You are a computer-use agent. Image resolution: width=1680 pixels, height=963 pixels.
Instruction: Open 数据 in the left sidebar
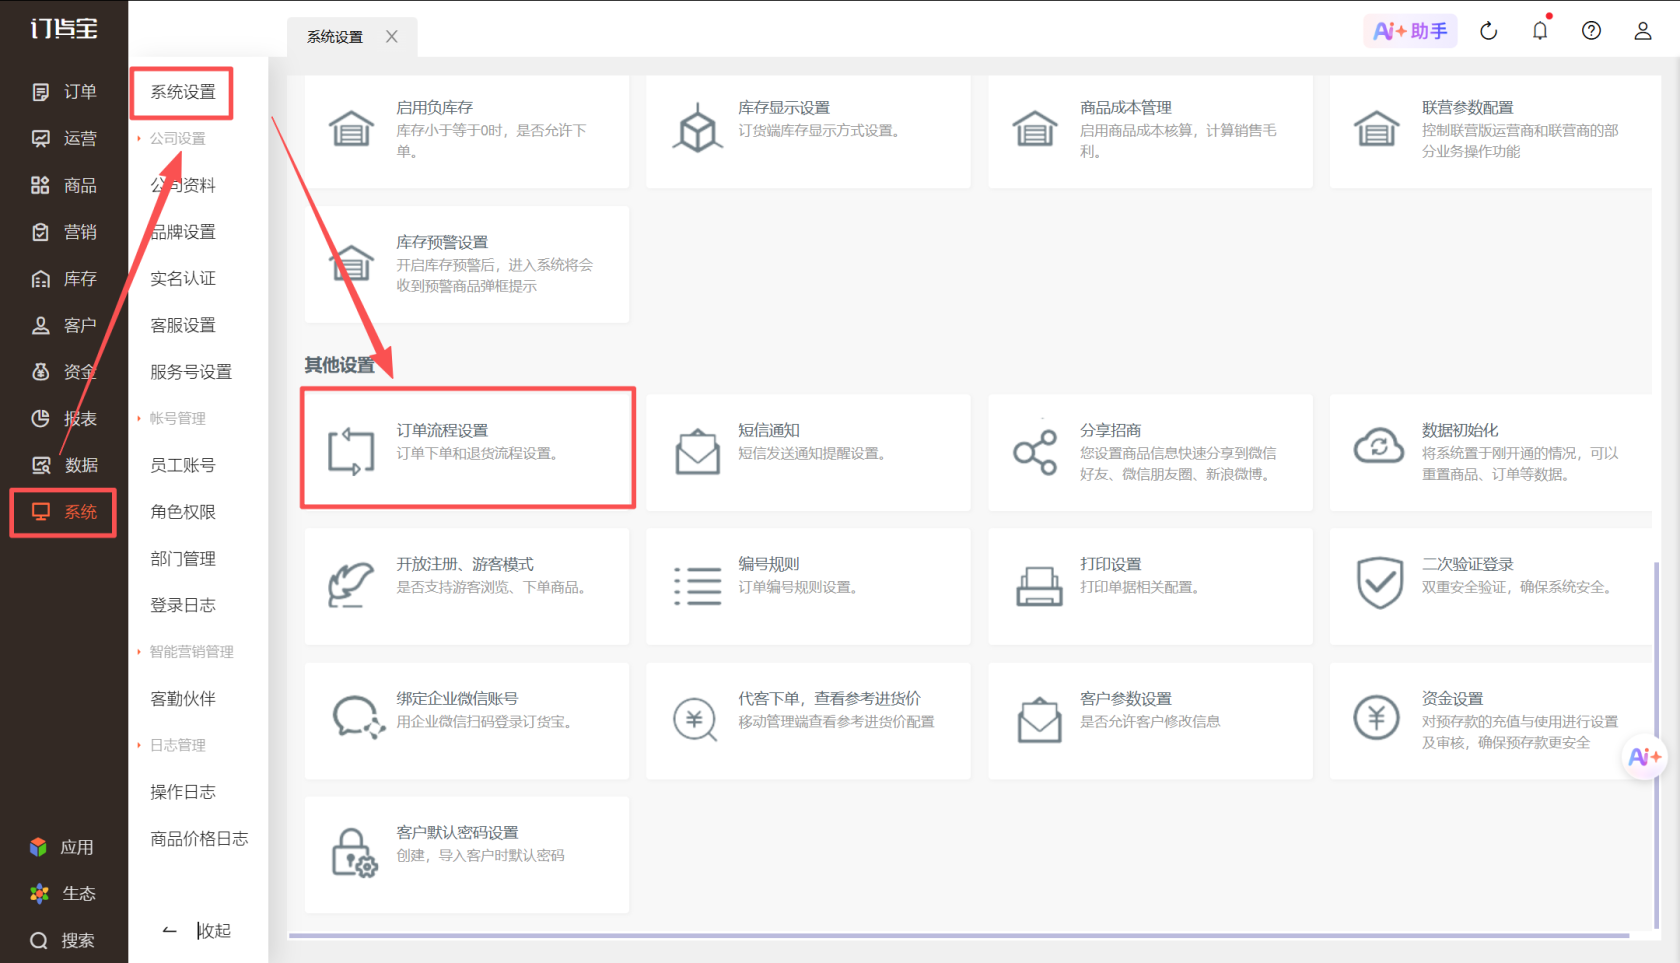pyautogui.click(x=64, y=465)
